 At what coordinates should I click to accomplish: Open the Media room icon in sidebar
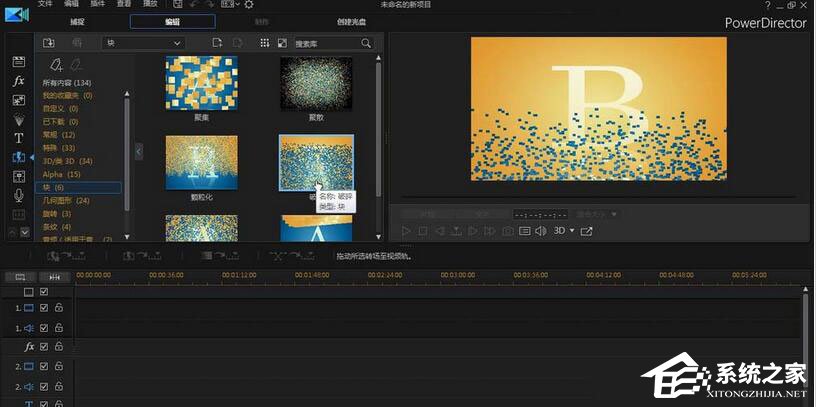pos(18,62)
